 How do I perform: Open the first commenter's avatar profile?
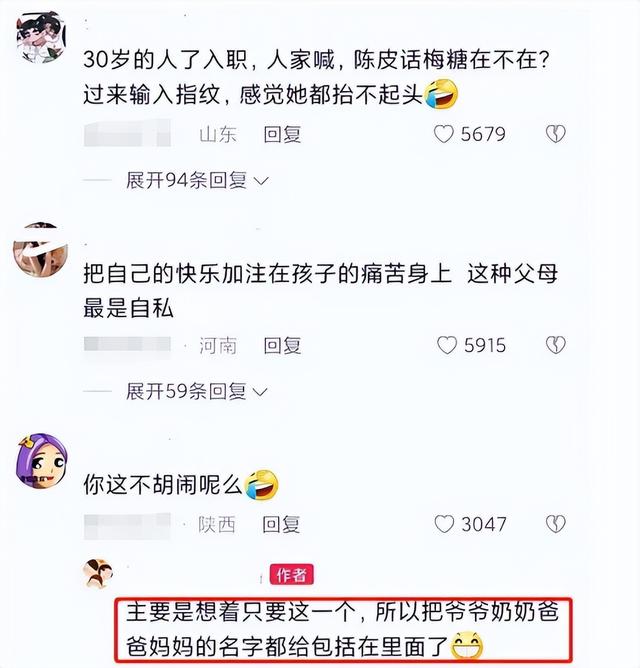(41, 37)
